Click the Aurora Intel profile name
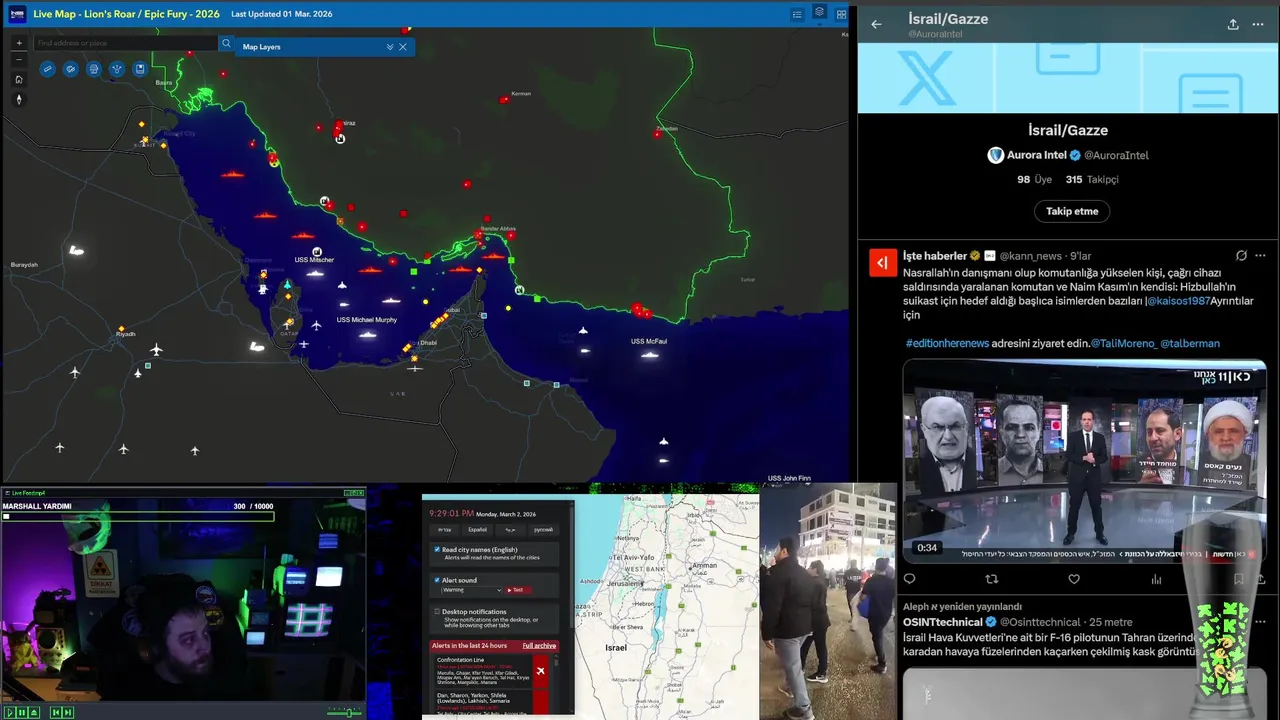Image resolution: width=1280 pixels, height=720 pixels. coord(1036,155)
